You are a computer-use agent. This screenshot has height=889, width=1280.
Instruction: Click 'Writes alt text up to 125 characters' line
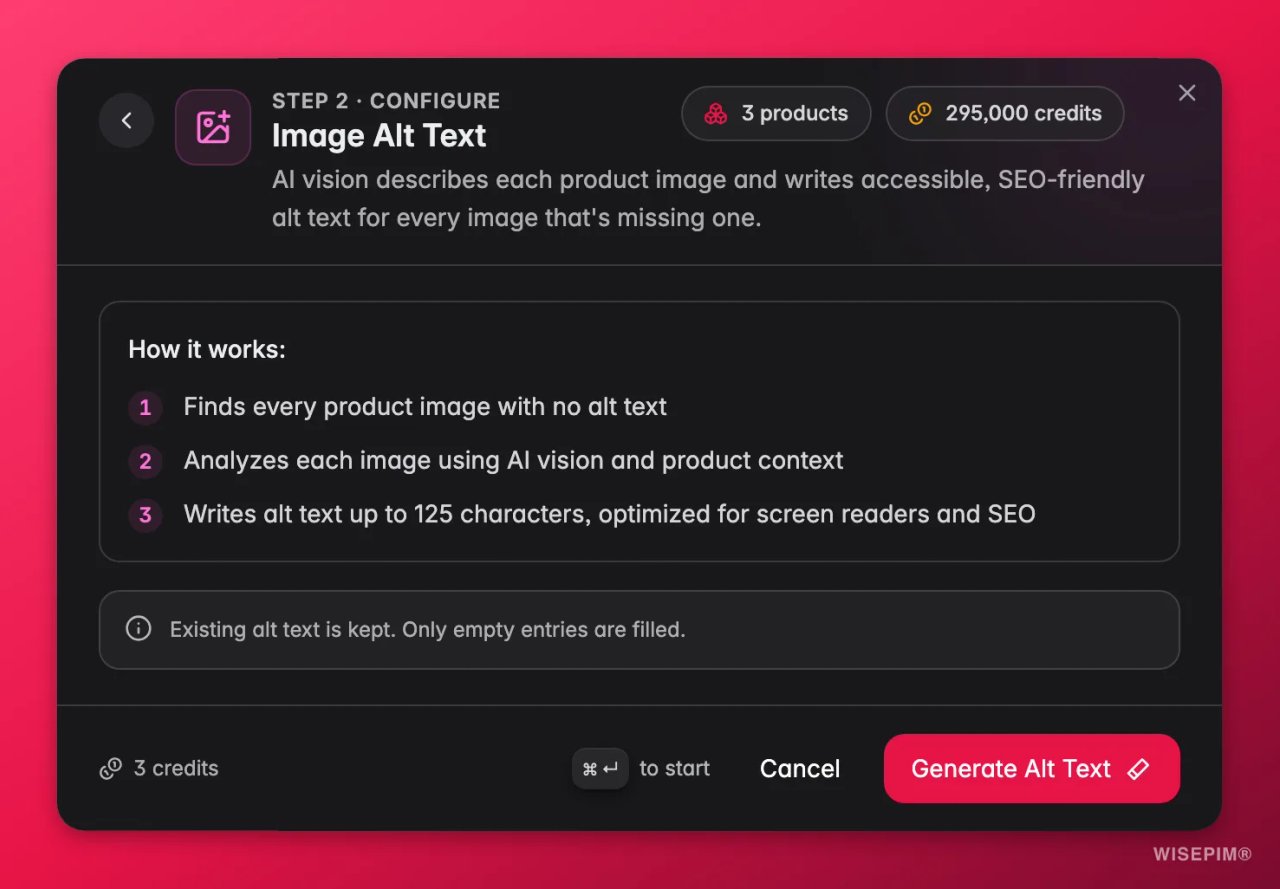[x=610, y=515]
